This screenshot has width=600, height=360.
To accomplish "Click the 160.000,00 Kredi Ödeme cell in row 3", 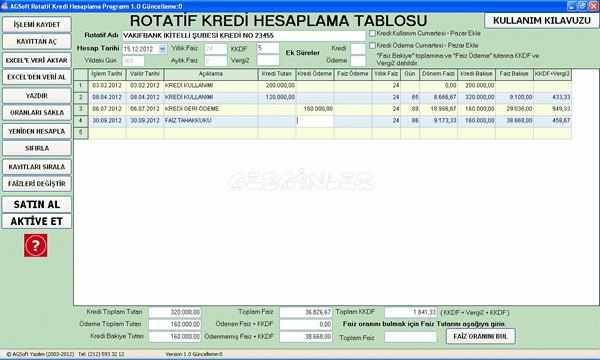I will tap(315, 109).
